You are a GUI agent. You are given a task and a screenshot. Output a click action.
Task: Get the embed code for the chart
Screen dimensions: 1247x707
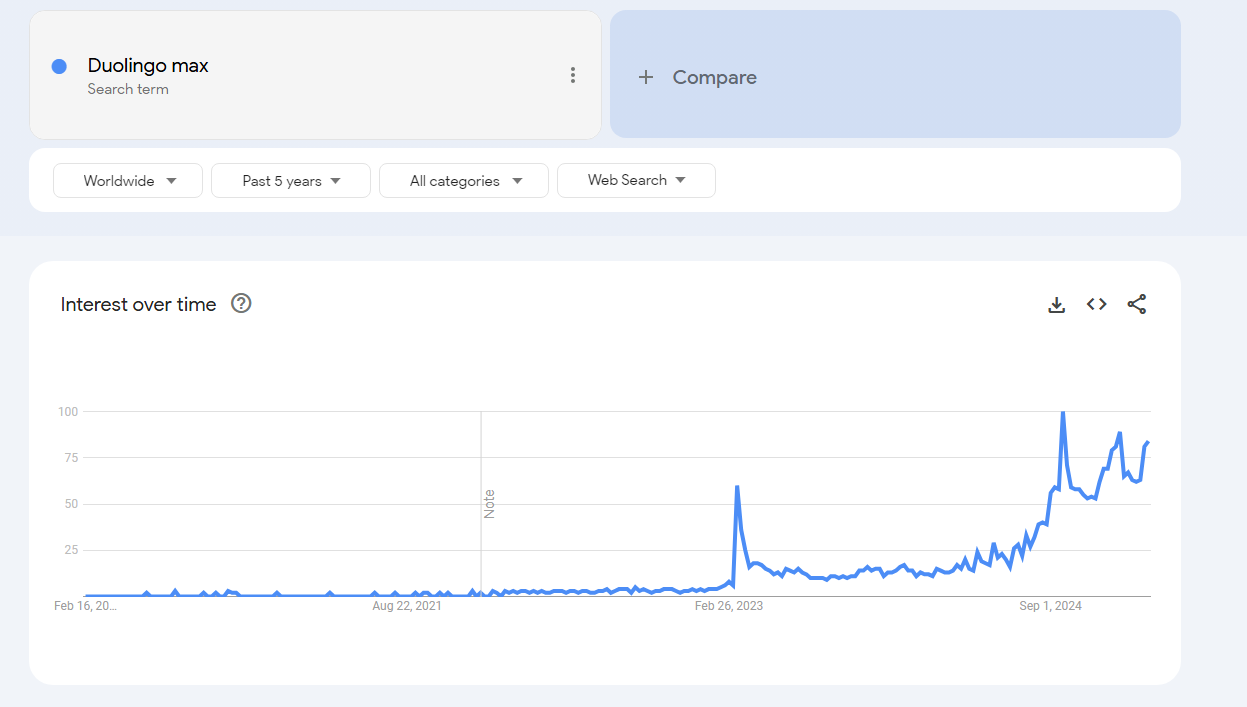(x=1097, y=304)
